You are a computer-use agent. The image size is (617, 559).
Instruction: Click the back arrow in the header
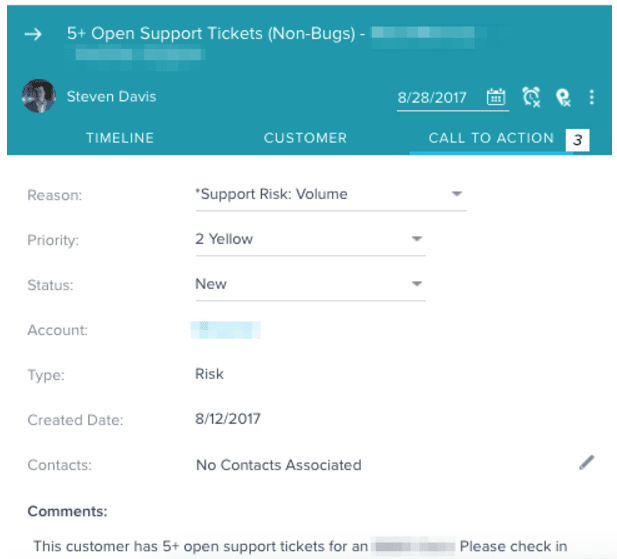33,34
